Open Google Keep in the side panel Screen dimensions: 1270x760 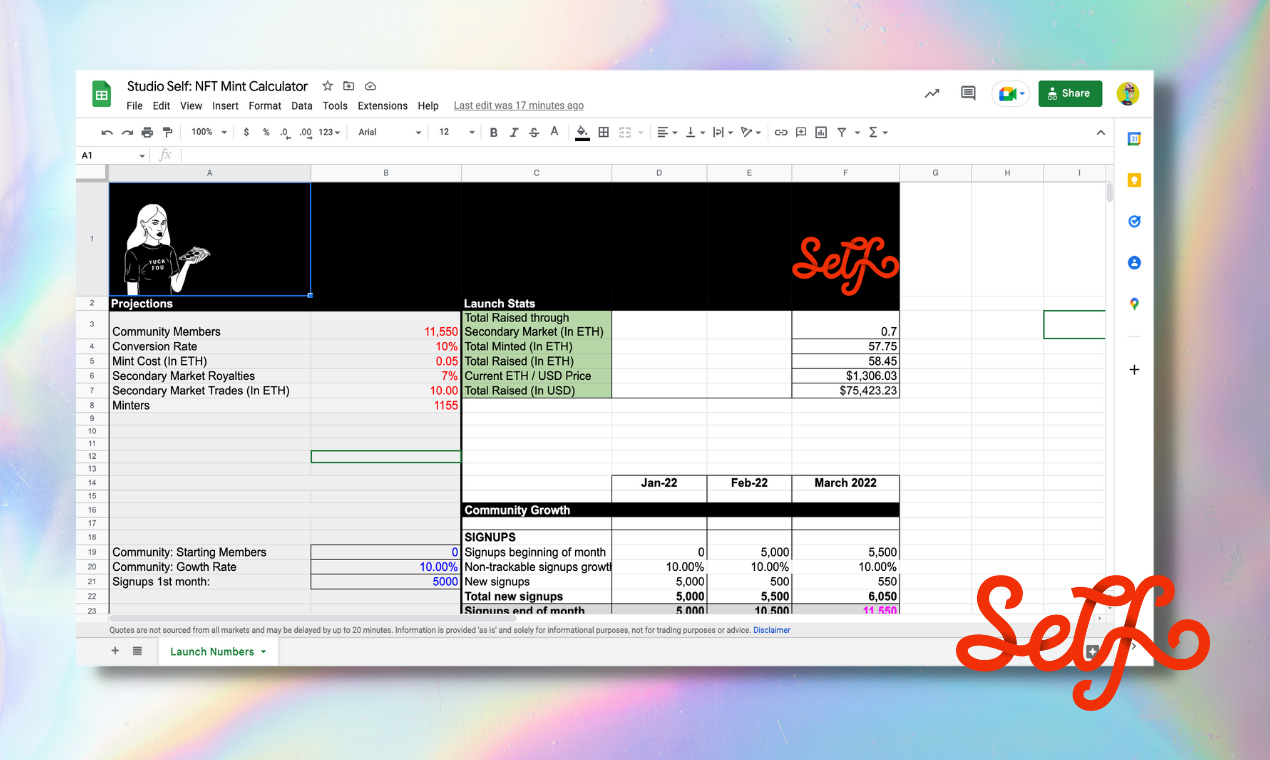click(x=1134, y=180)
